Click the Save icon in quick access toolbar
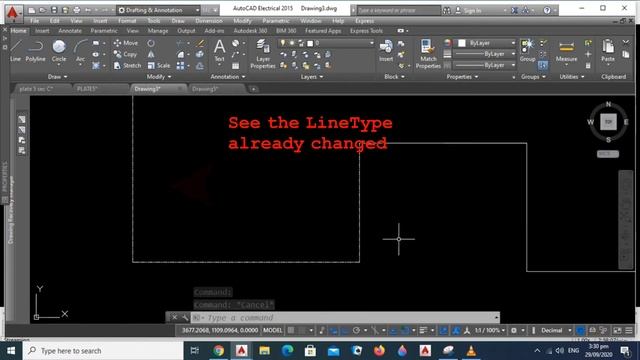The width and height of the screenshot is (640, 360). click(54, 10)
